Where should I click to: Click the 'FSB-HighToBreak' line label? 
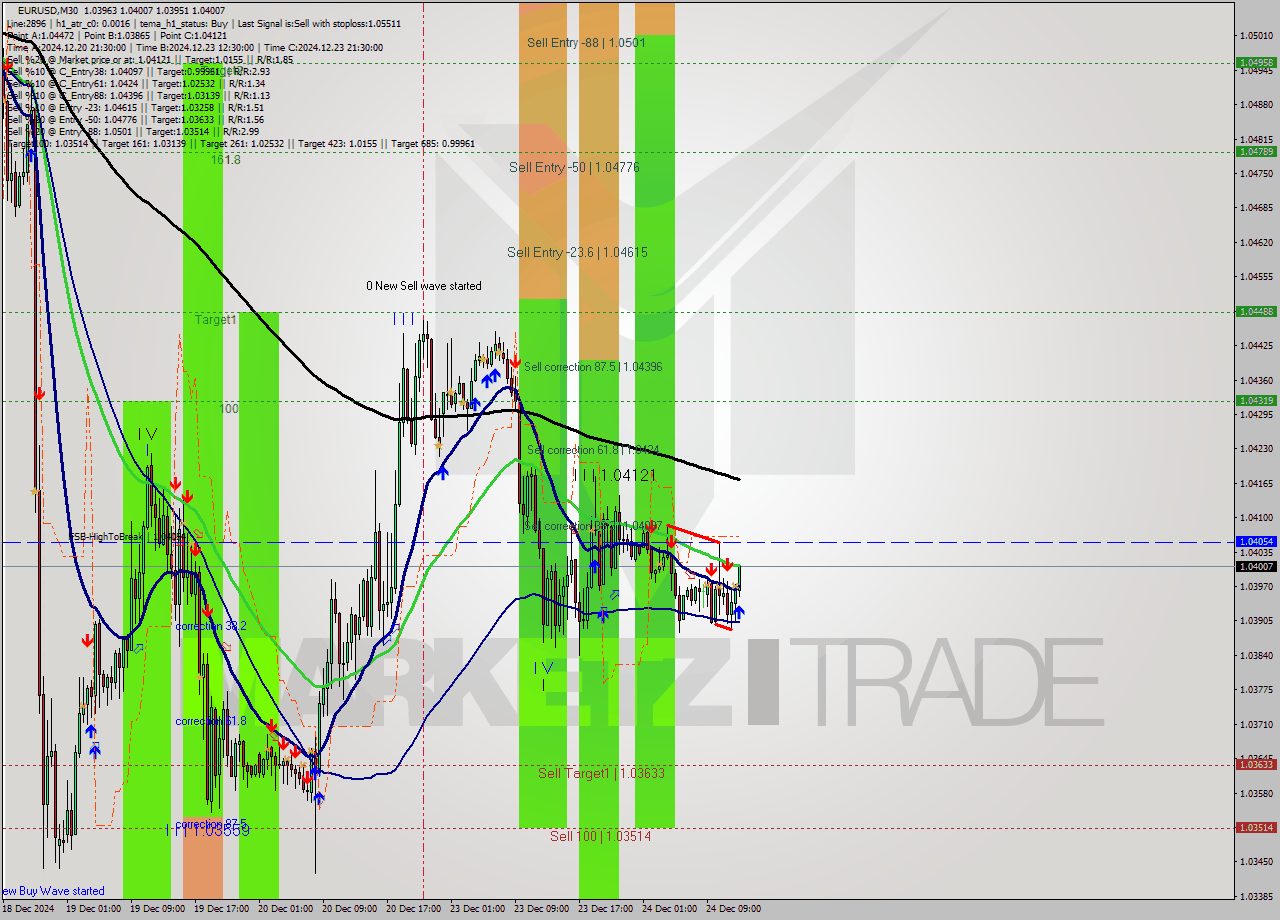[106, 537]
